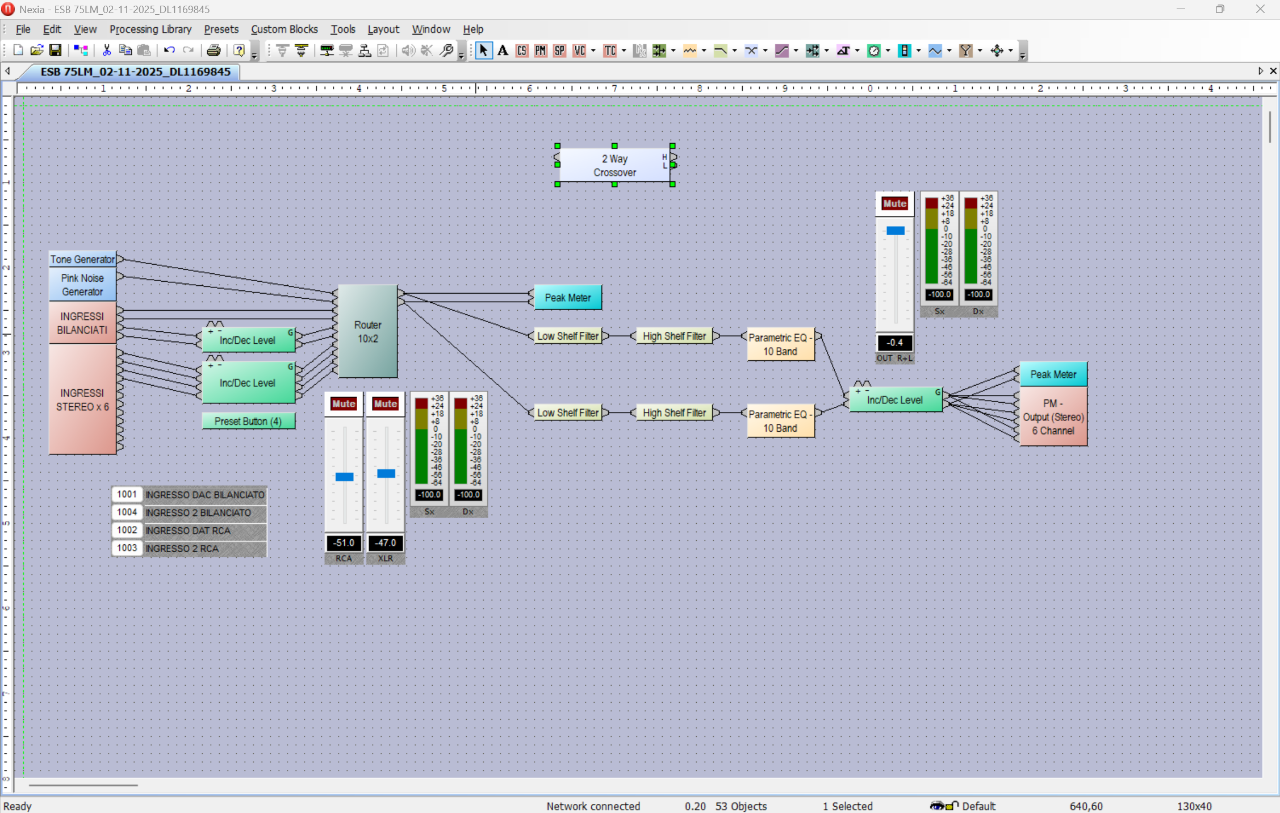Click the Save file toolbar icon
1280x813 pixels.
click(55, 50)
